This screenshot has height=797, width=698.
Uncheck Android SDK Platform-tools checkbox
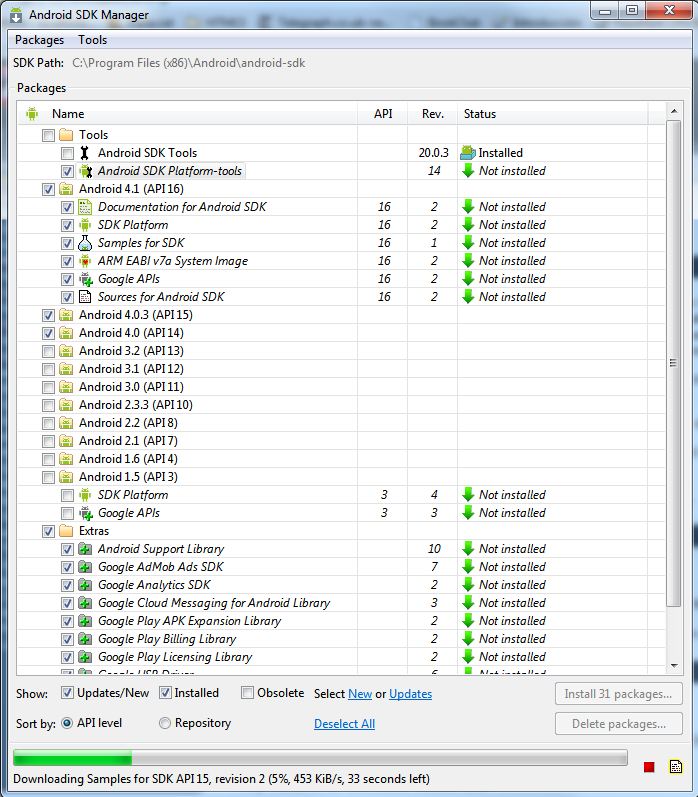coord(67,171)
